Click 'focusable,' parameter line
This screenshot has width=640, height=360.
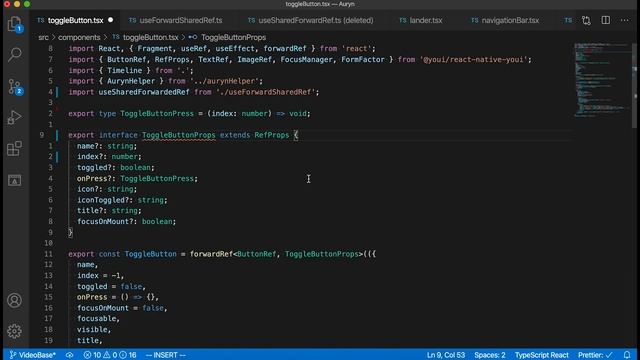(x=98, y=319)
